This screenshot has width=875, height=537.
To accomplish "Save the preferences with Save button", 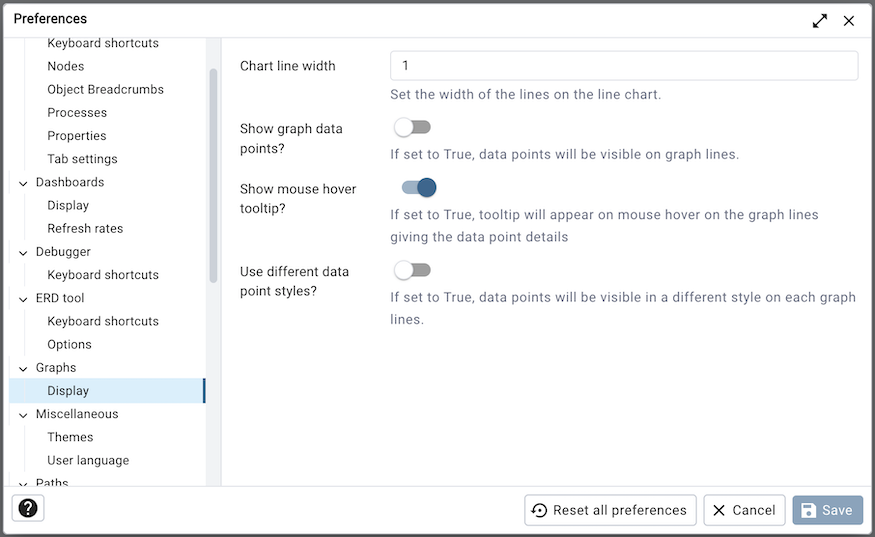I will tap(828, 510).
